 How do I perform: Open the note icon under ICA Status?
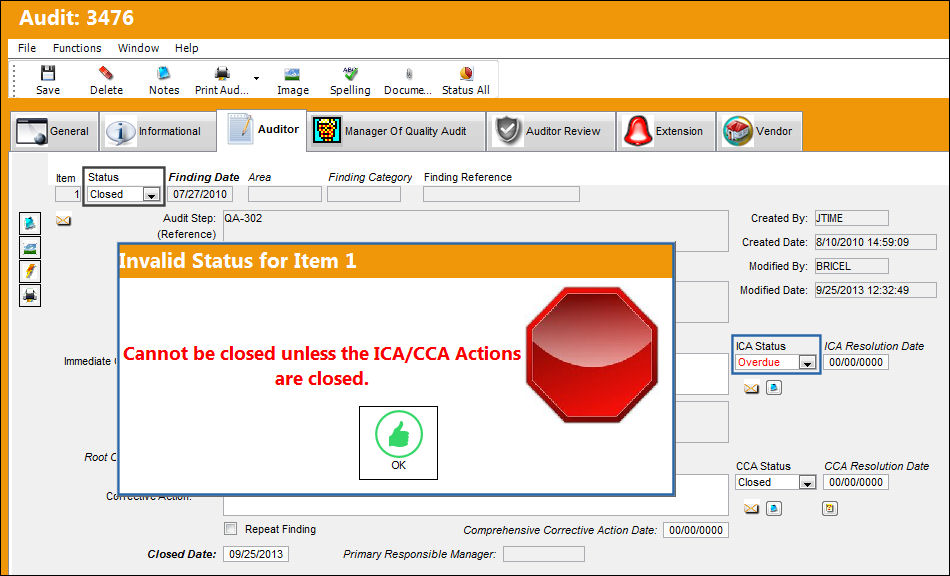pos(774,388)
